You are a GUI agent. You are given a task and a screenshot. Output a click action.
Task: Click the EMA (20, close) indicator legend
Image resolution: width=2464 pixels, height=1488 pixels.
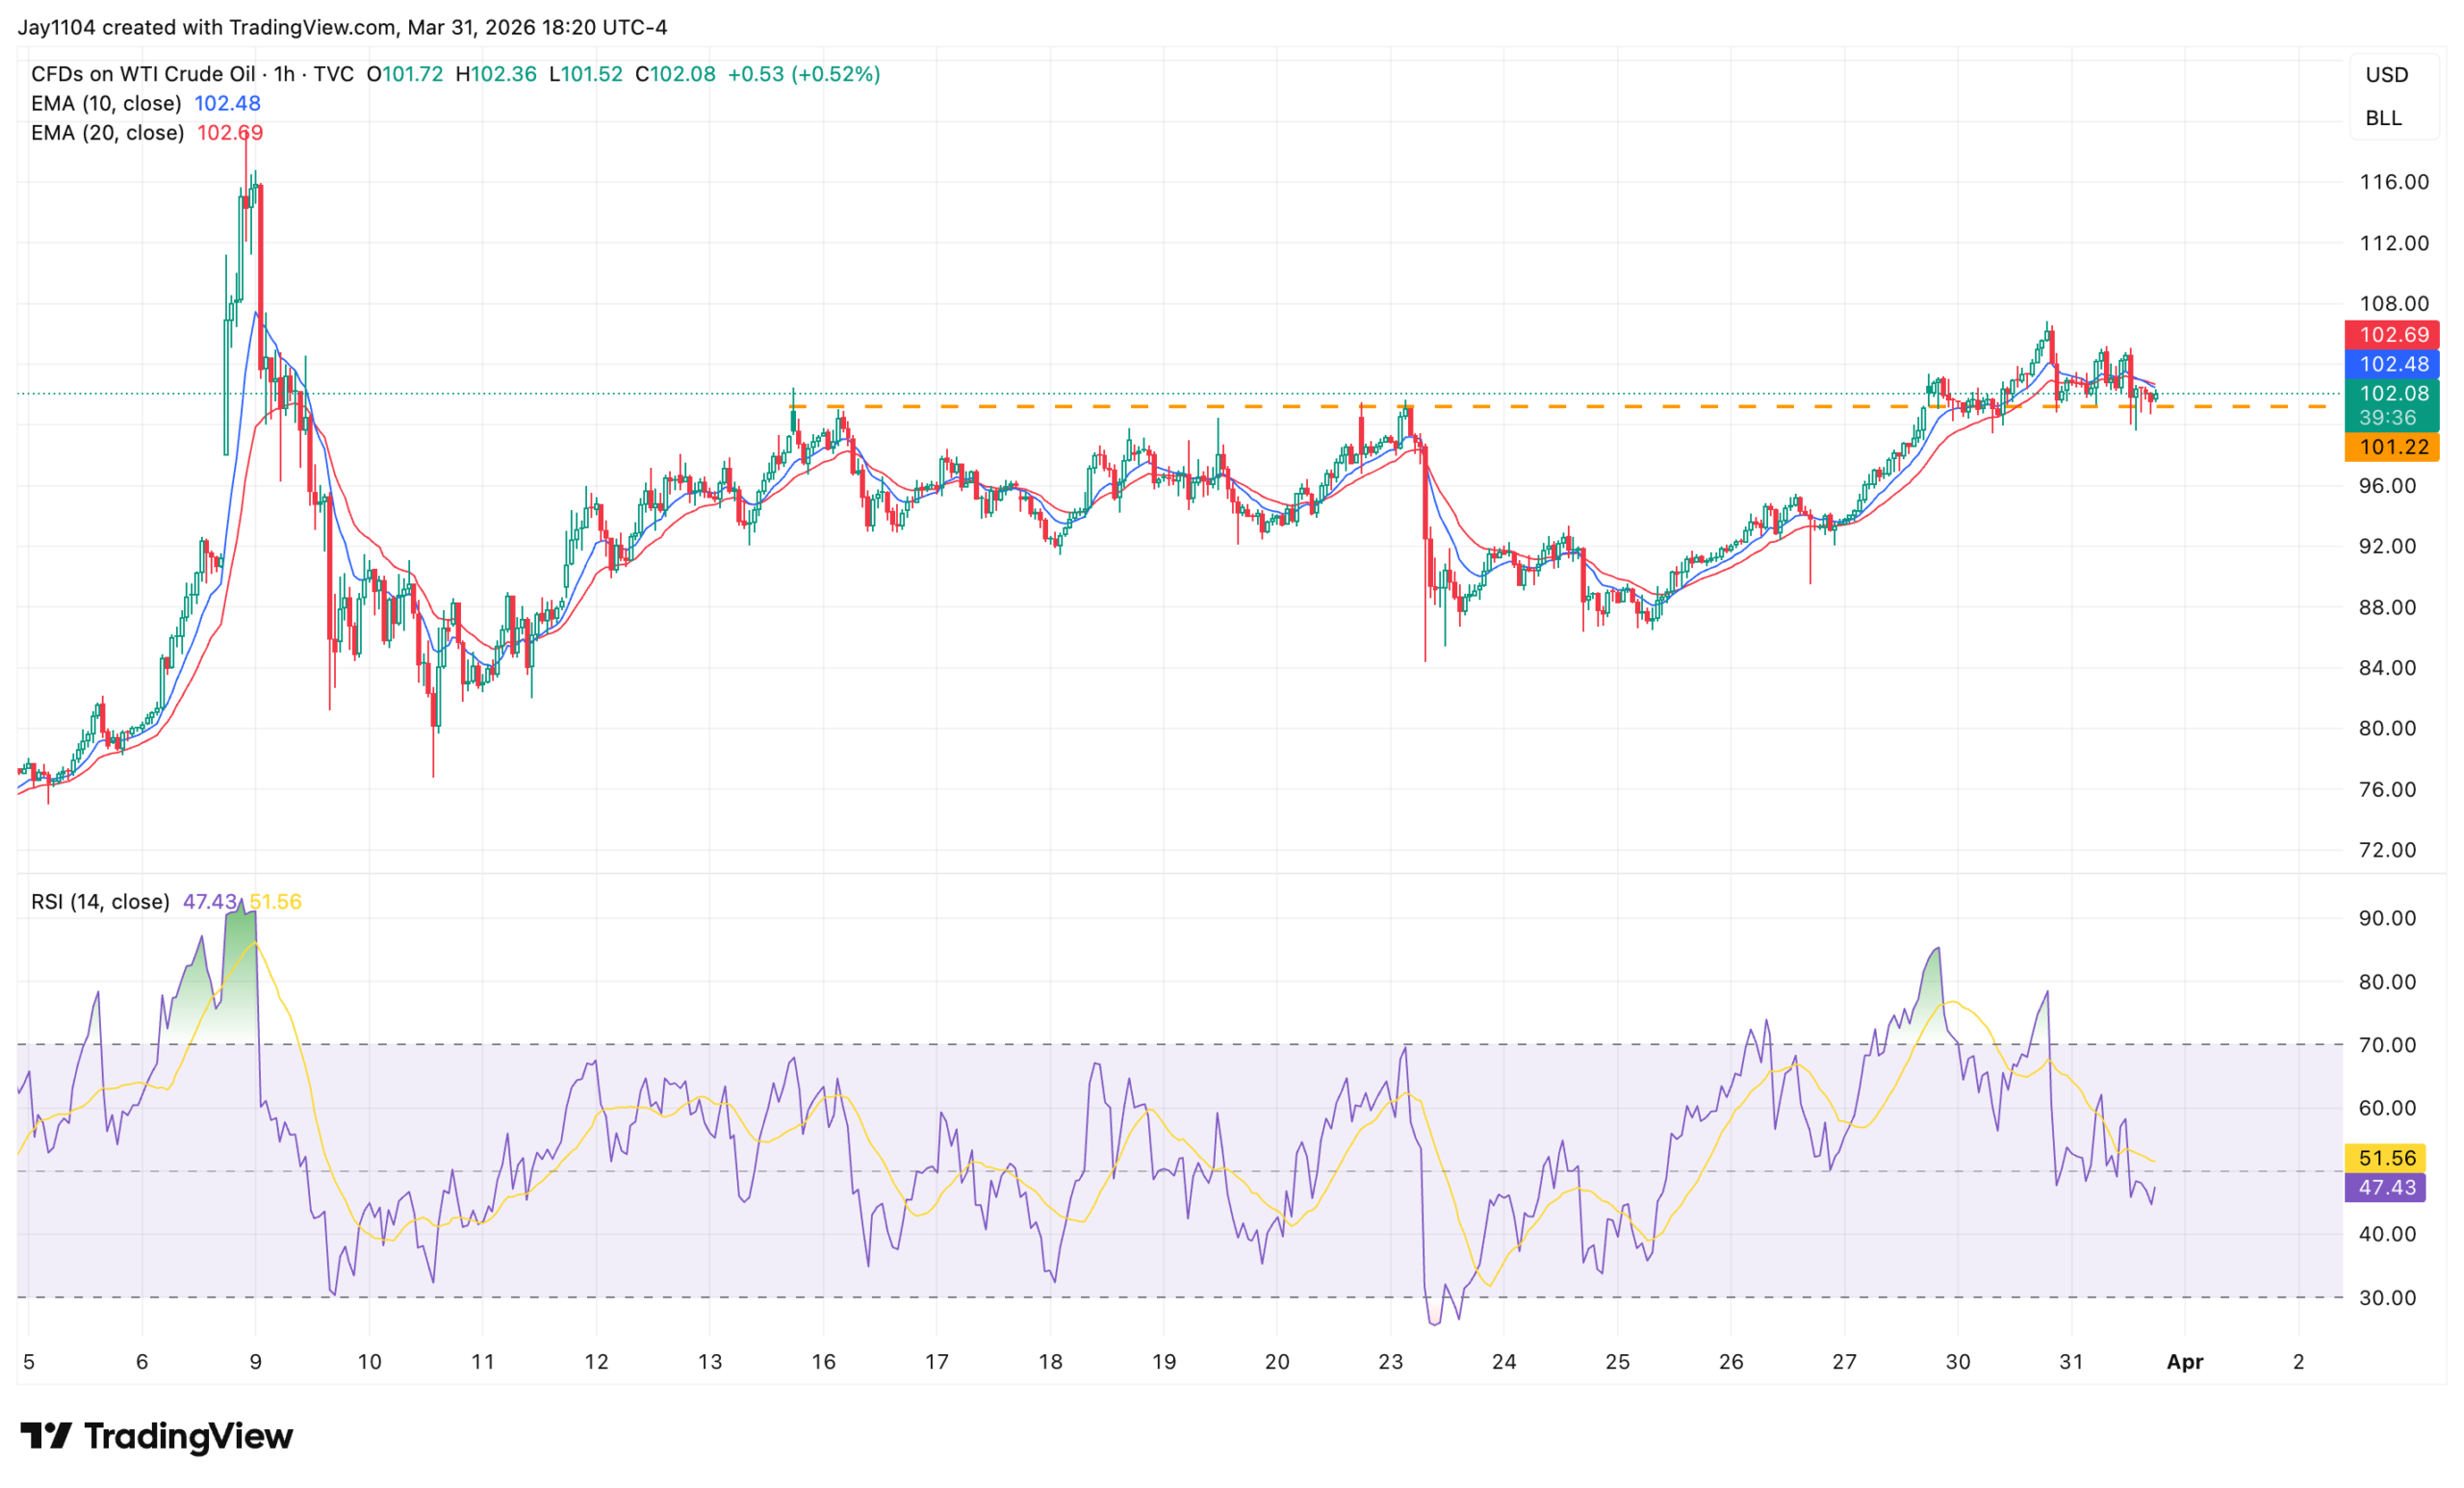click(107, 133)
